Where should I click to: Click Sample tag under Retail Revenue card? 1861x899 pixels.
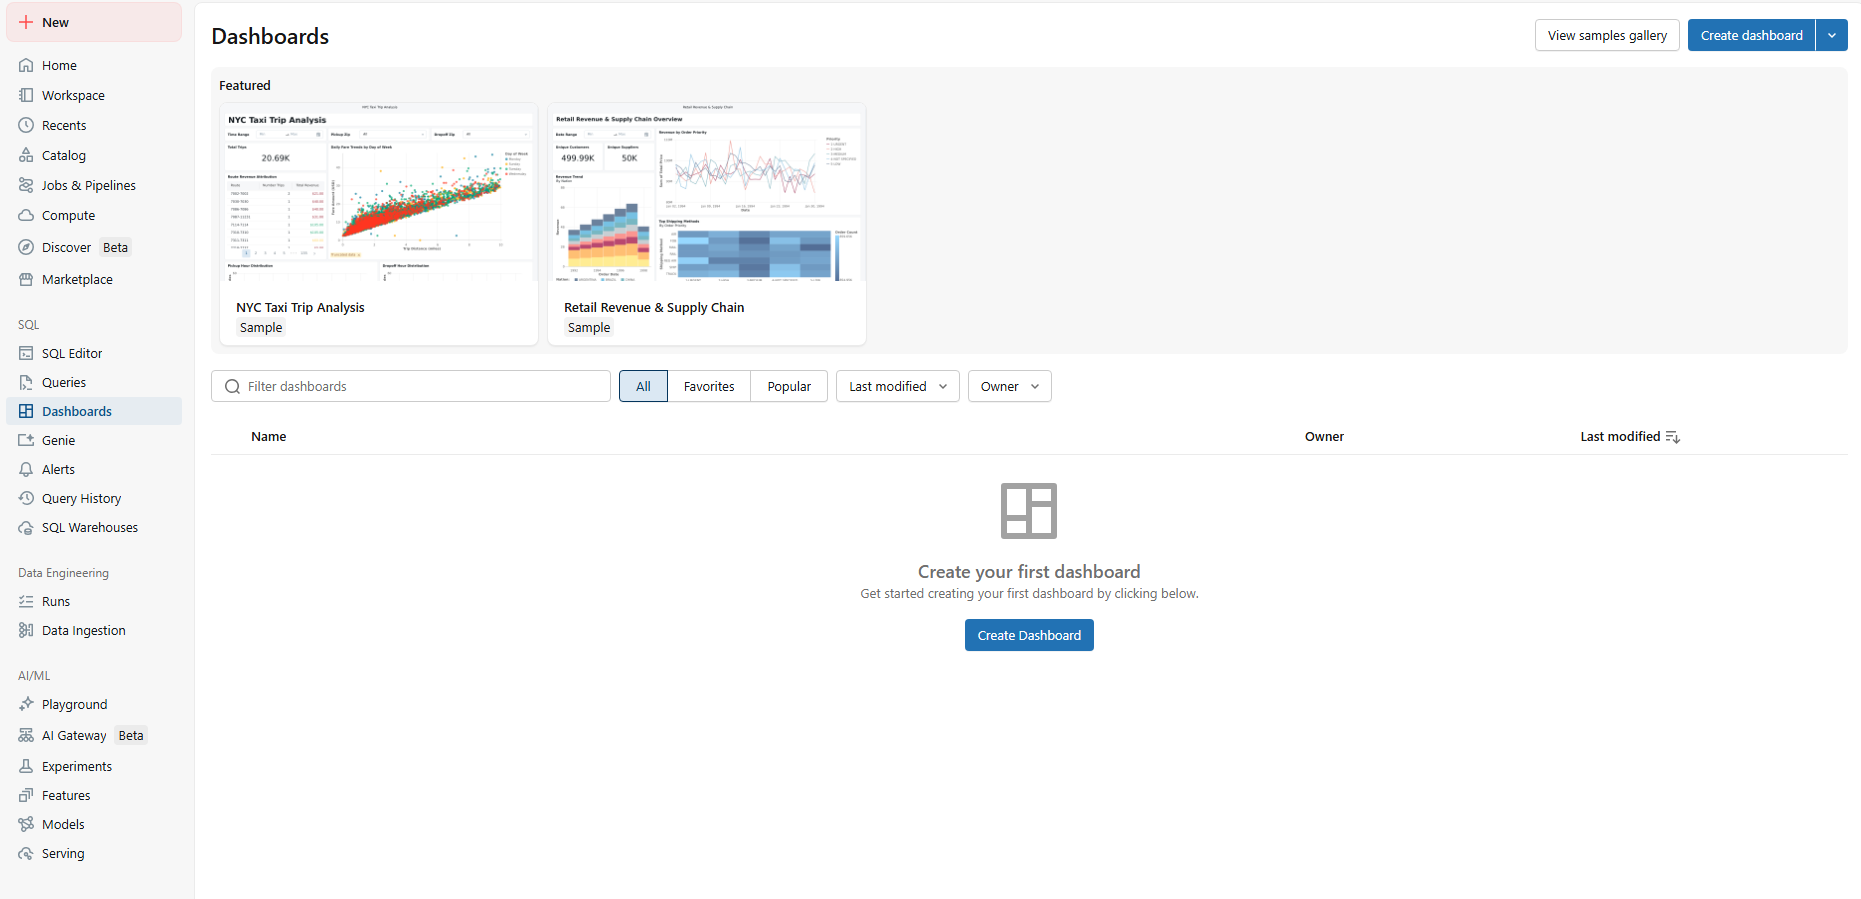589,328
